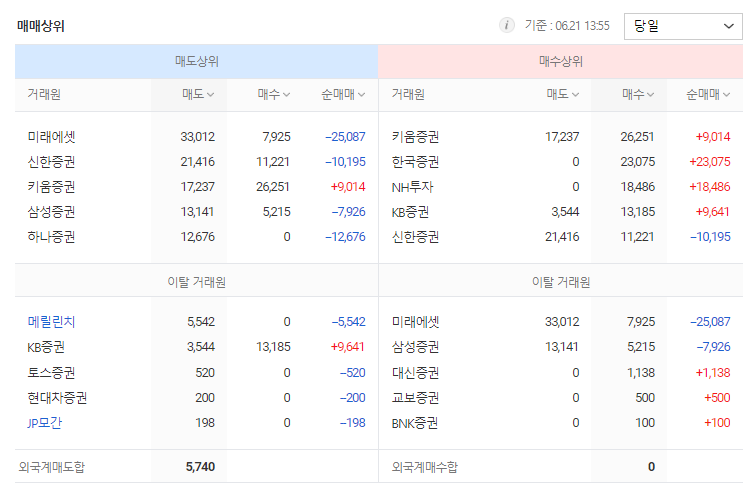Select 토스증권 in 이탈 거래원 list

pos(51,372)
